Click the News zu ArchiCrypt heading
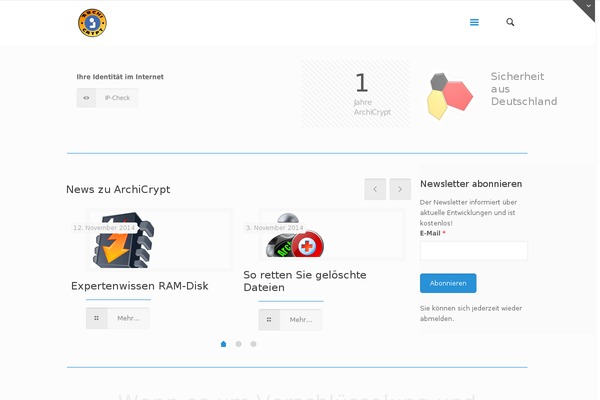The height and width of the screenshot is (400, 600). [x=118, y=189]
